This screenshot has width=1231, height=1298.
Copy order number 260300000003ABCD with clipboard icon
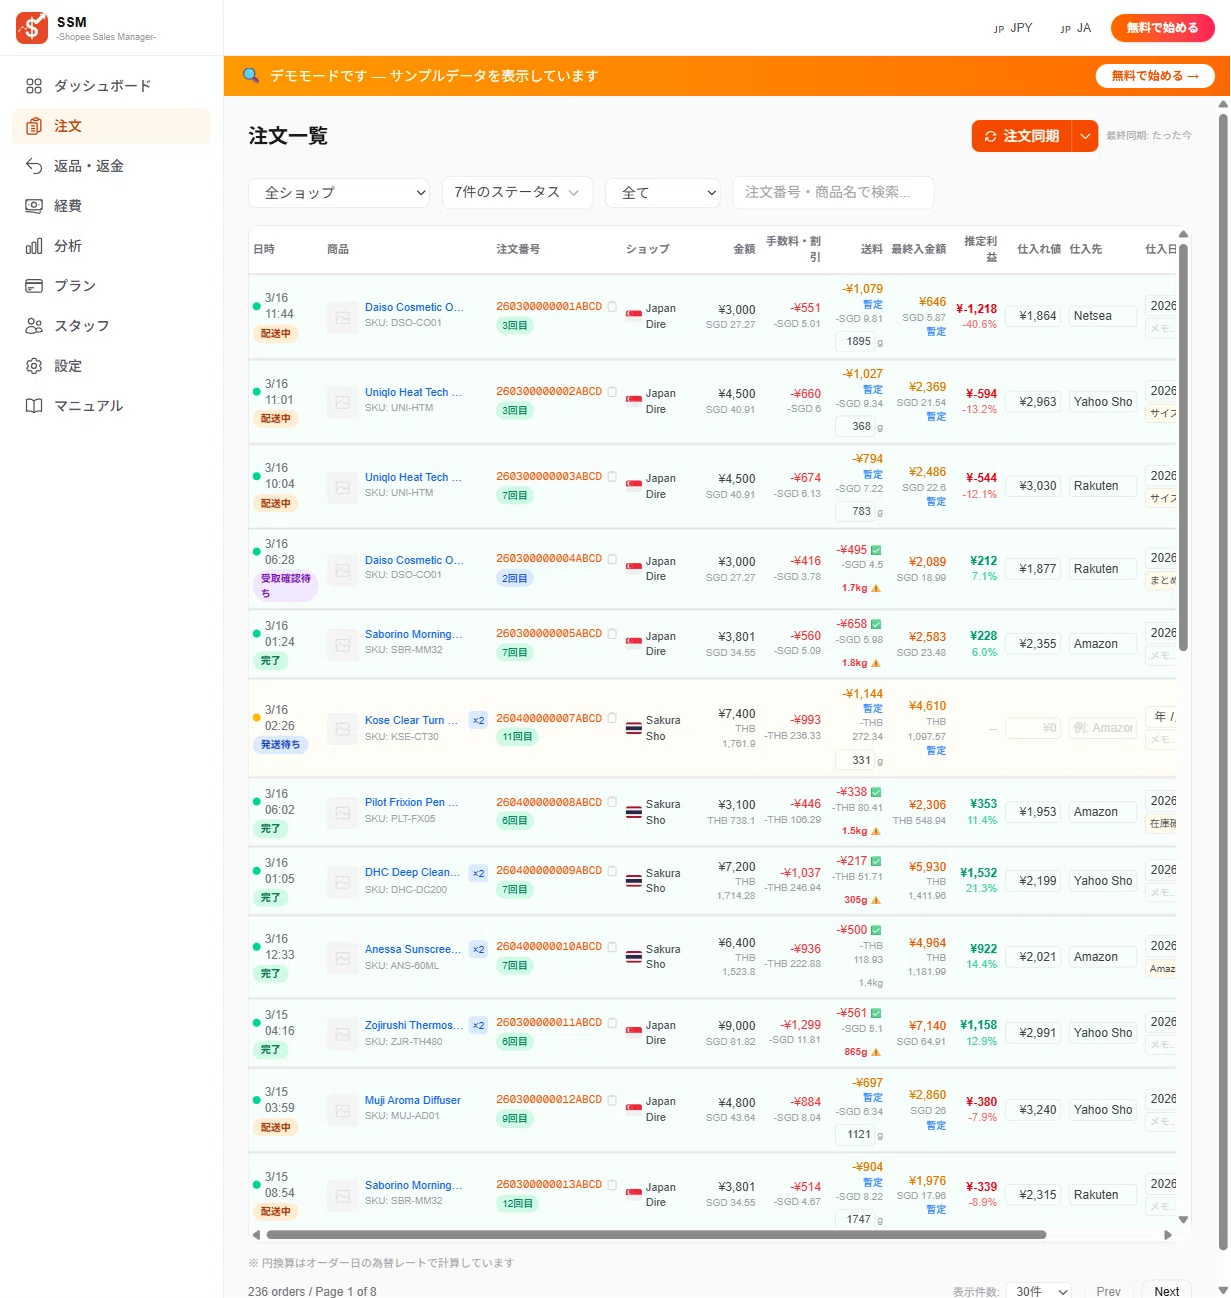pos(612,477)
